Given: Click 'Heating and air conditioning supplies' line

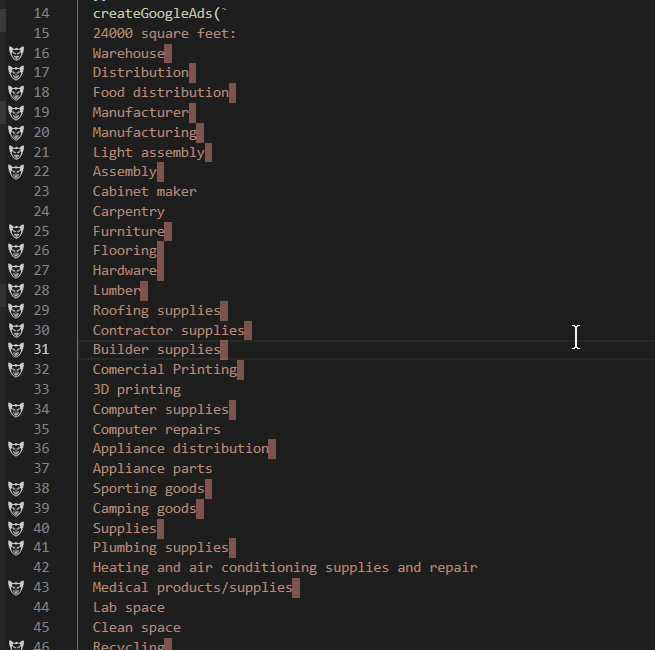Looking at the screenshot, I should click(x=285, y=568).
